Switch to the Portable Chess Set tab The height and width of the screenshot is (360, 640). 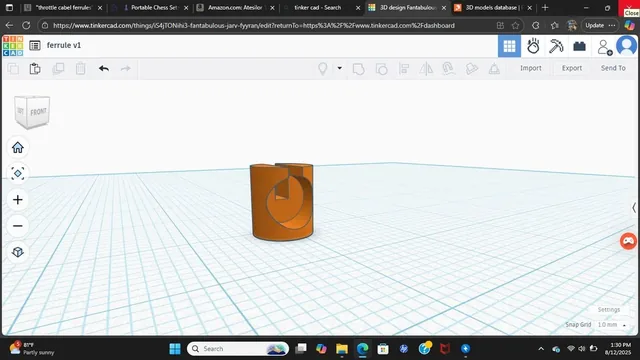pos(150,8)
